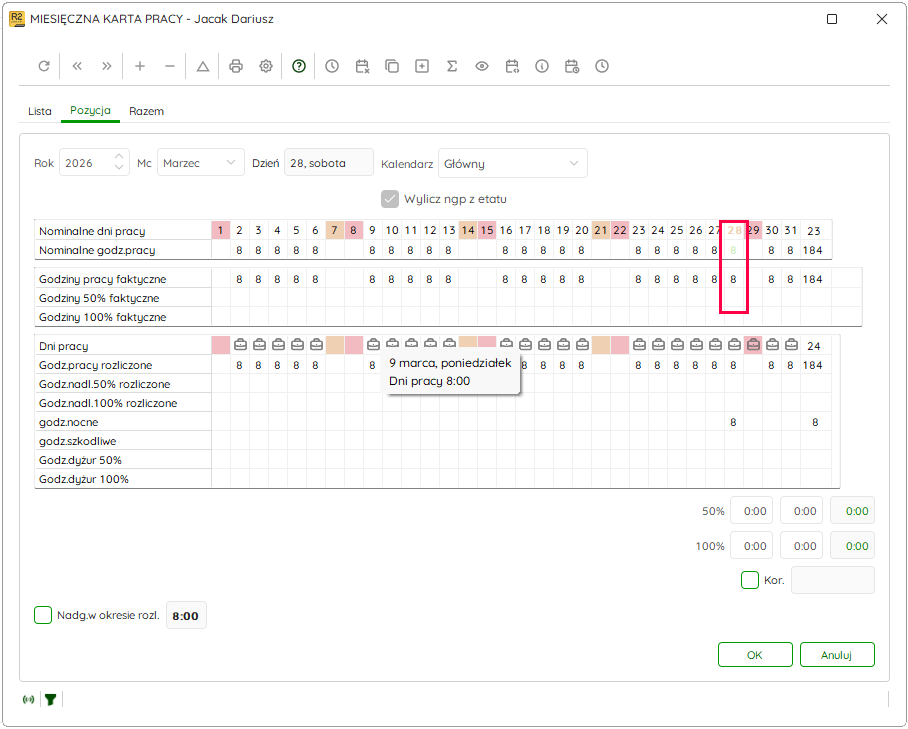Screen dimensions: 908x729
Task: Switch to the Razem tab
Action: [x=147, y=111]
